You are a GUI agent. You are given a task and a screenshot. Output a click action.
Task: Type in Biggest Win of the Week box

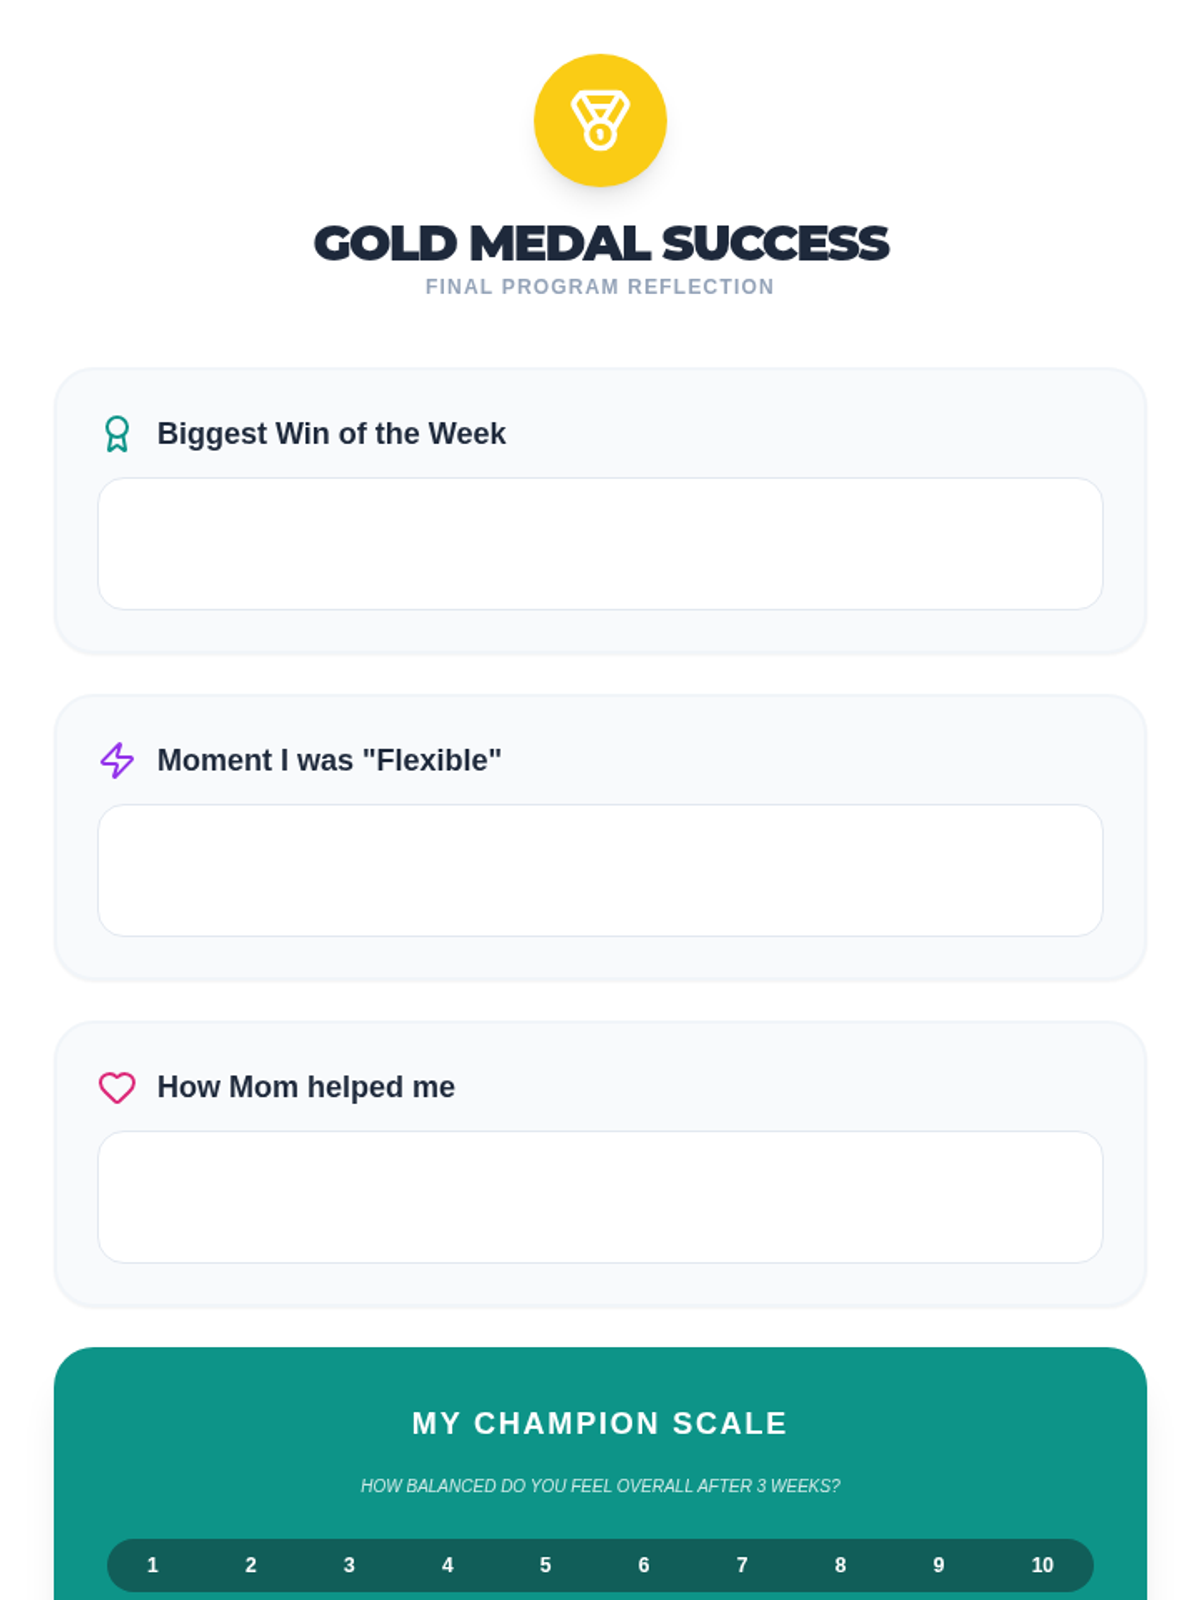(x=600, y=543)
